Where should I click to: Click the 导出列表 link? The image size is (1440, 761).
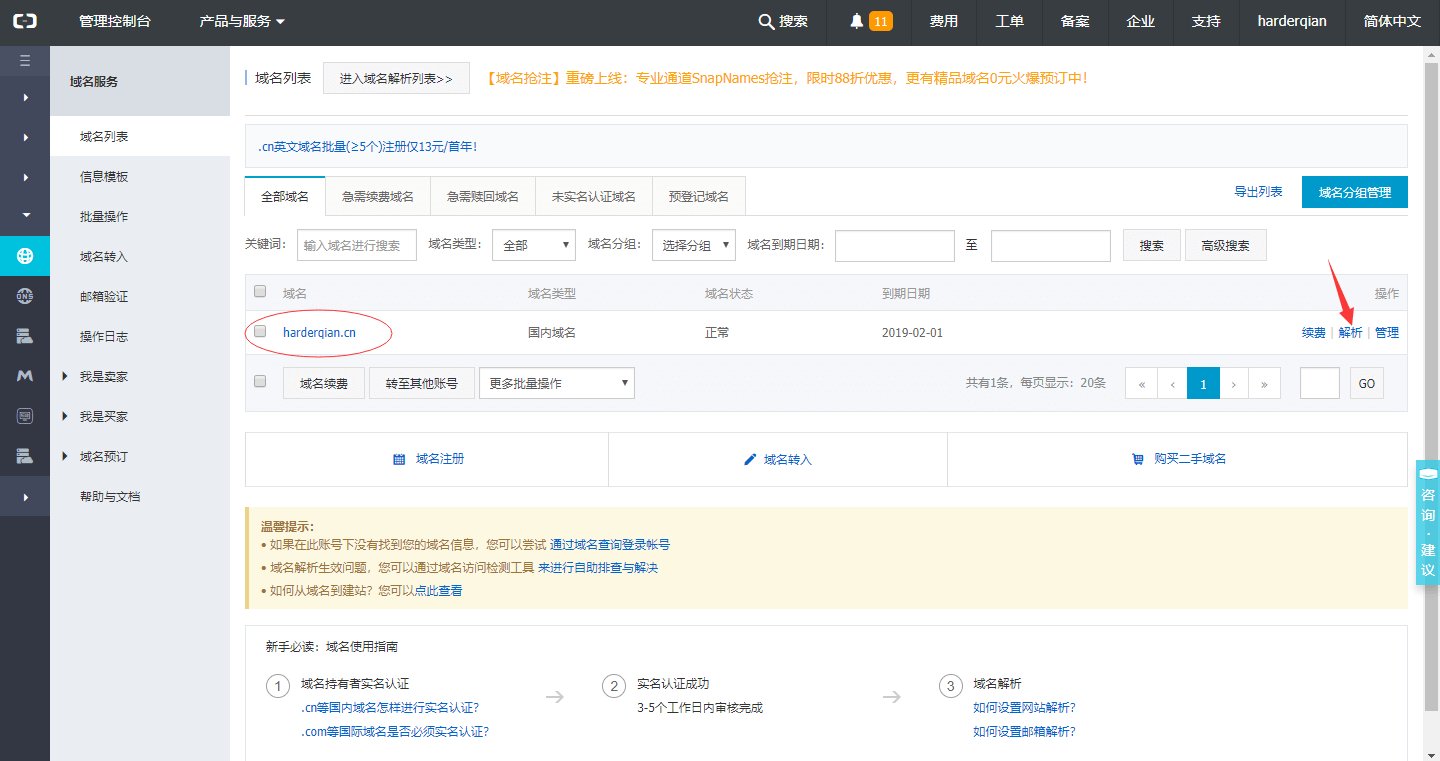1258,191
